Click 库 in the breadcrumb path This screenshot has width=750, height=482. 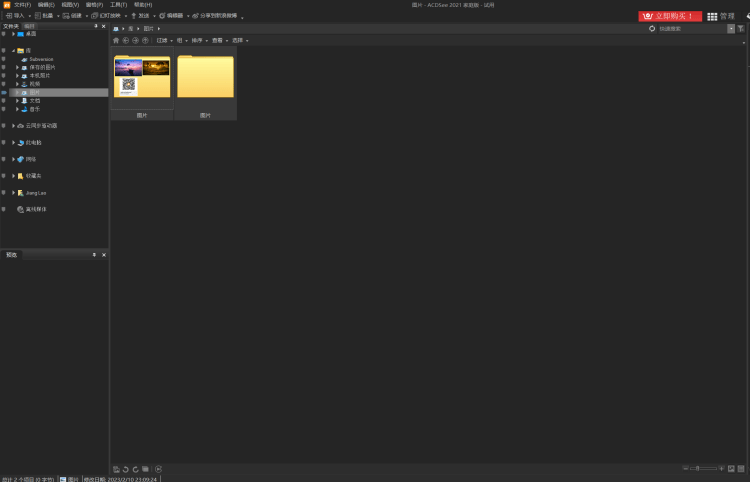pyautogui.click(x=131, y=29)
